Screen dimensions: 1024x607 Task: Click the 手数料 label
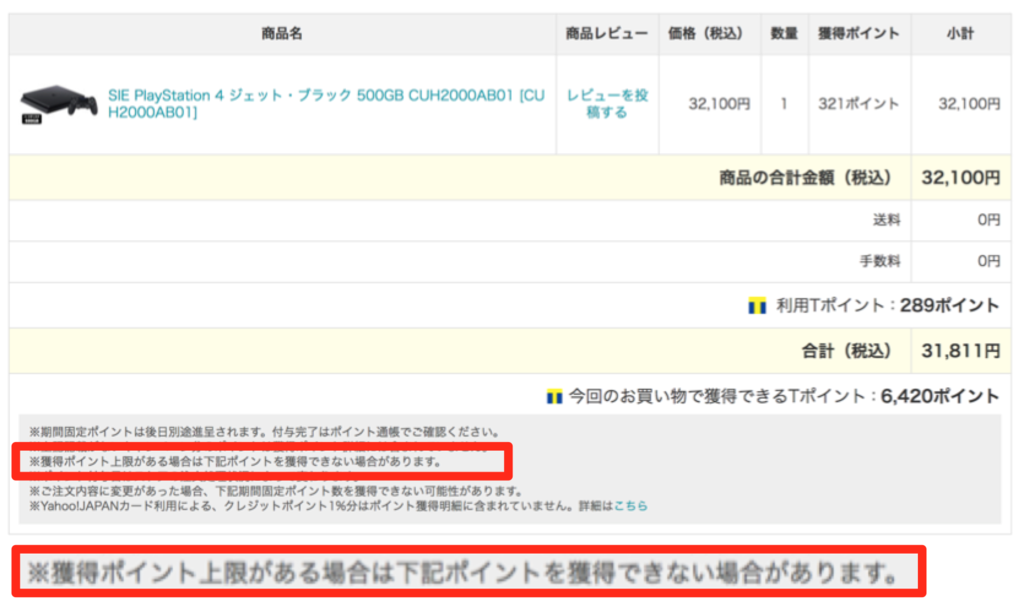pos(880,261)
